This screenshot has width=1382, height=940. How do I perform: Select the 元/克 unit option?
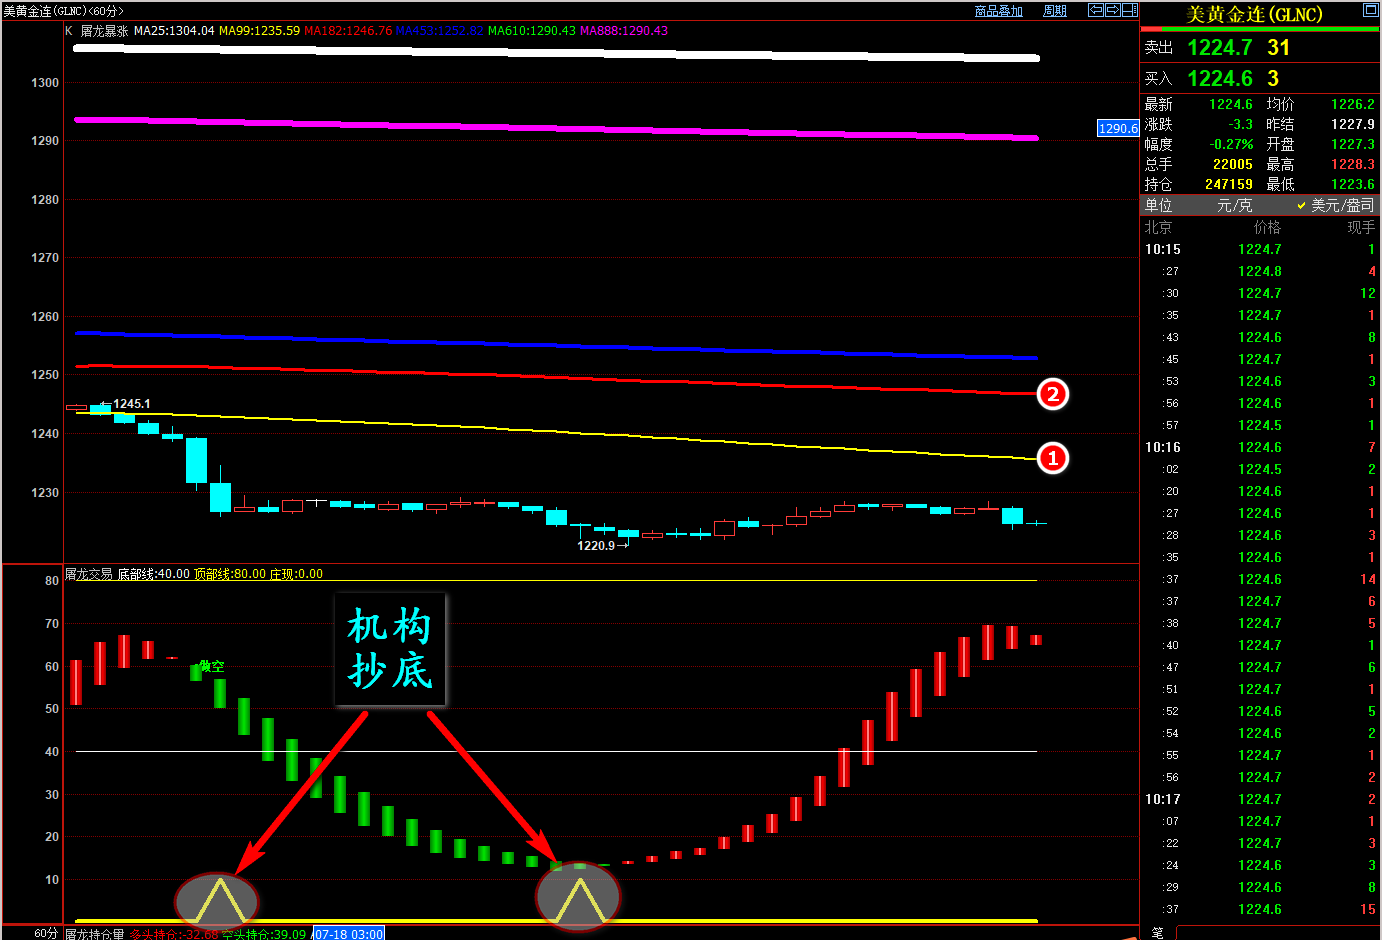click(x=1234, y=205)
